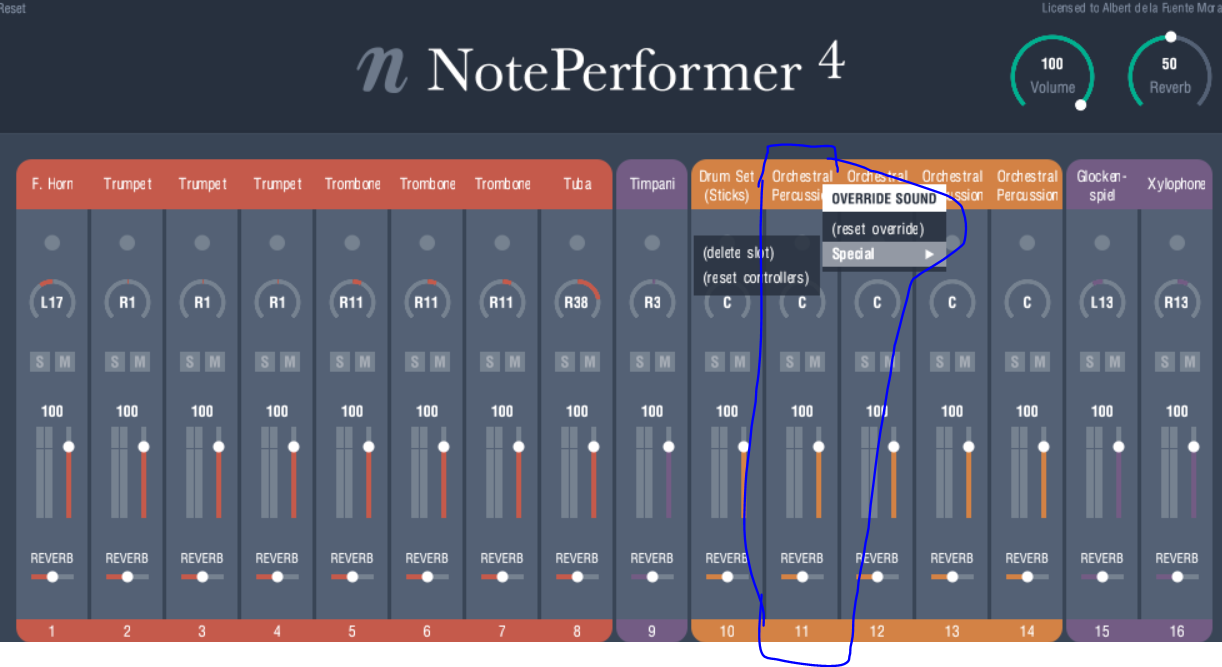Open sound menu from Glockenspiel header
Screen dimensions: 1222x667
point(1102,185)
